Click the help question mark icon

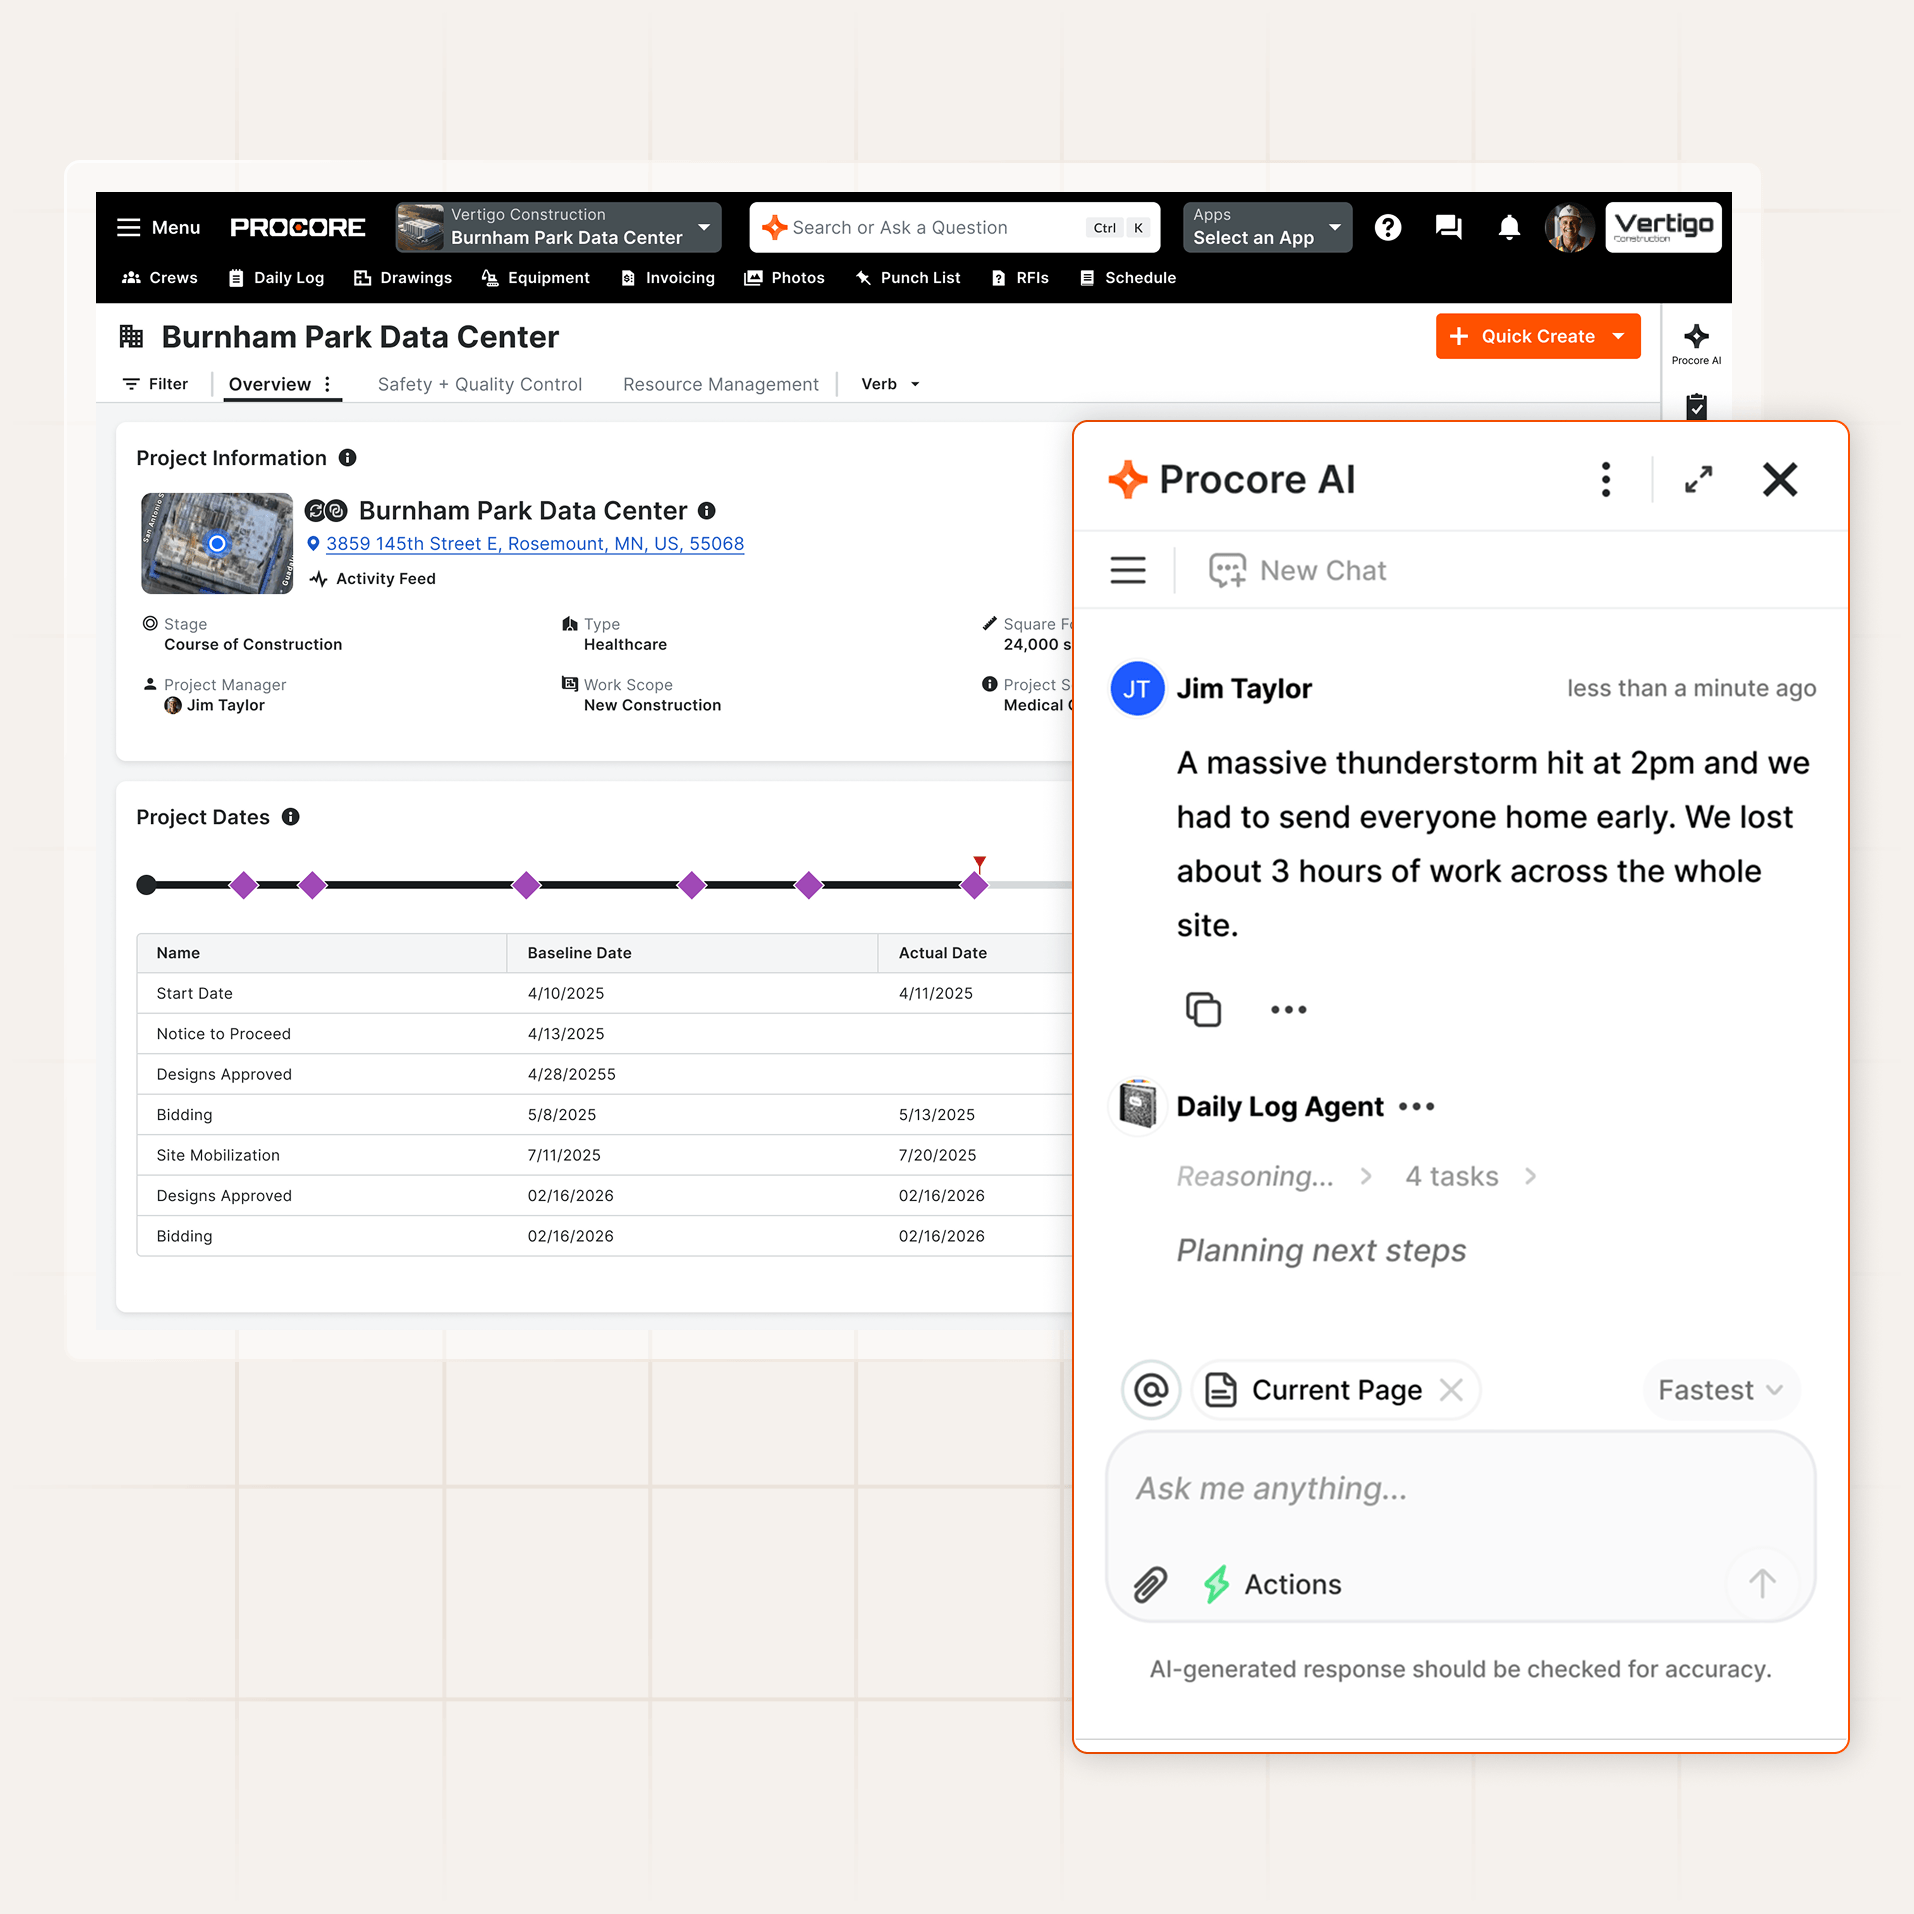click(1388, 228)
